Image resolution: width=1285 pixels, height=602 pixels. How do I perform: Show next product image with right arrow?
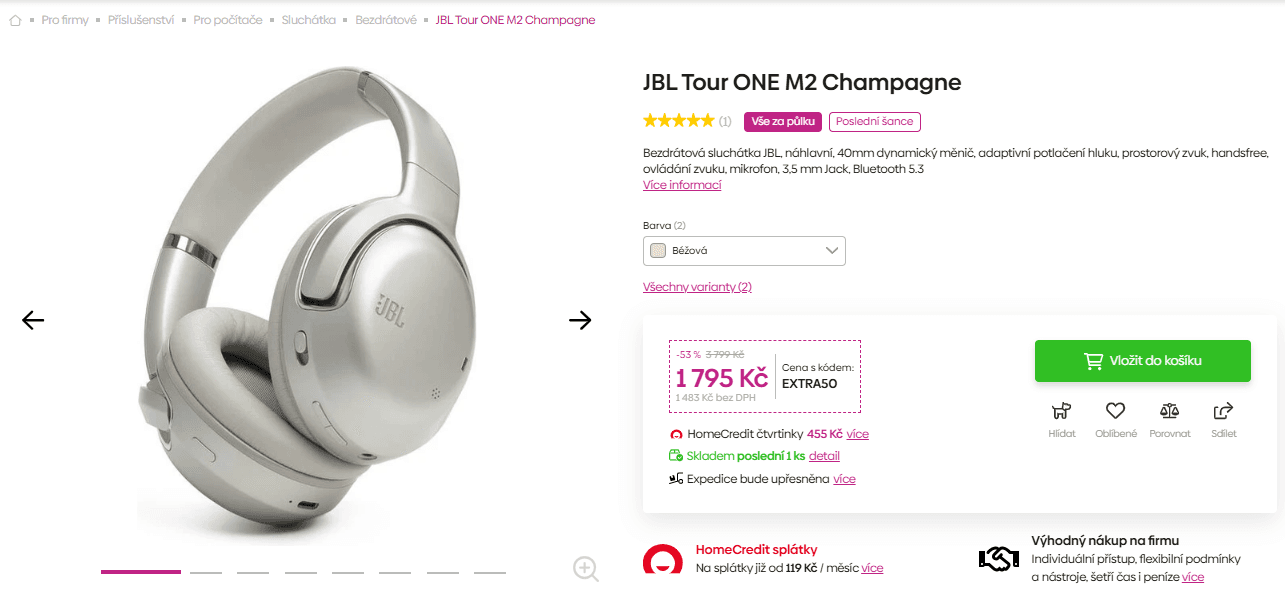click(580, 319)
